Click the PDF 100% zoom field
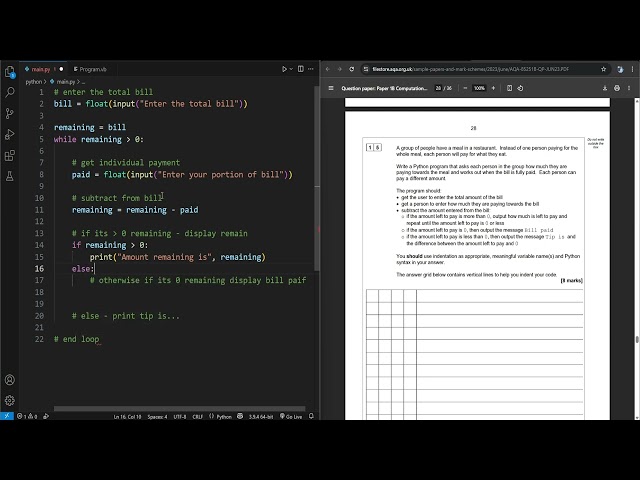The image size is (640, 480). coord(479,88)
